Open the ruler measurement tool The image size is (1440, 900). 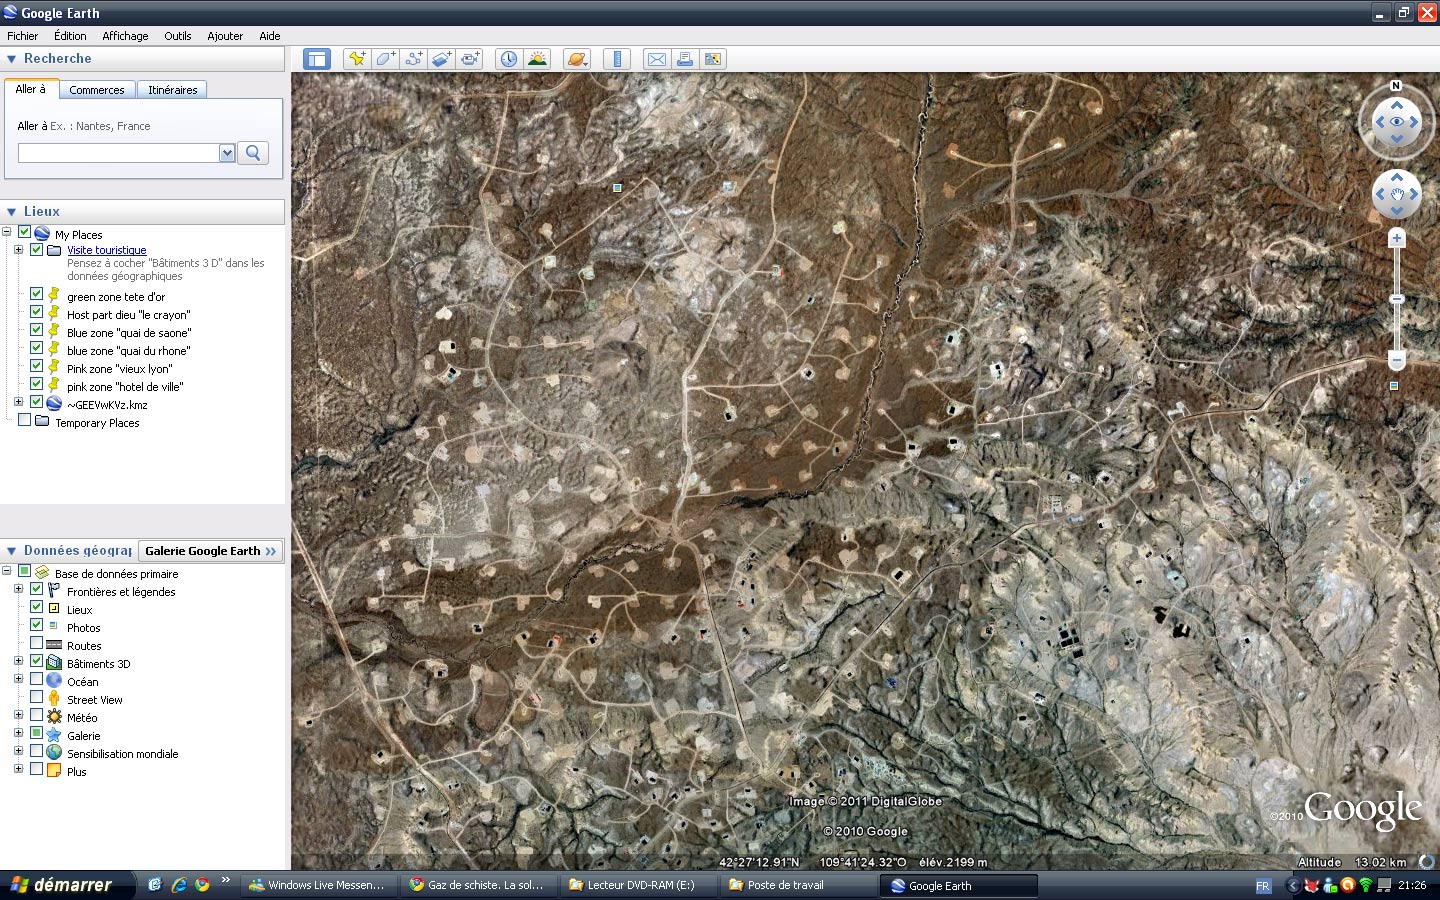tap(617, 59)
